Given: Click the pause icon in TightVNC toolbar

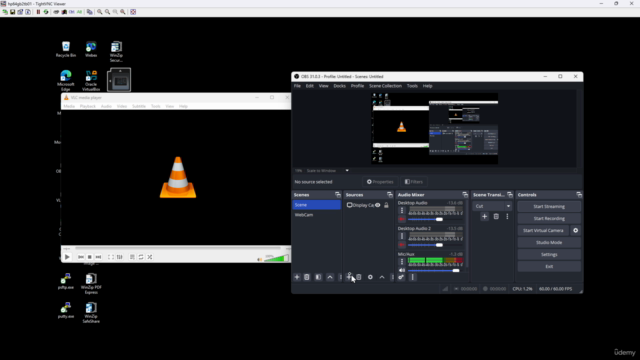Looking at the screenshot, I should coord(38,12).
